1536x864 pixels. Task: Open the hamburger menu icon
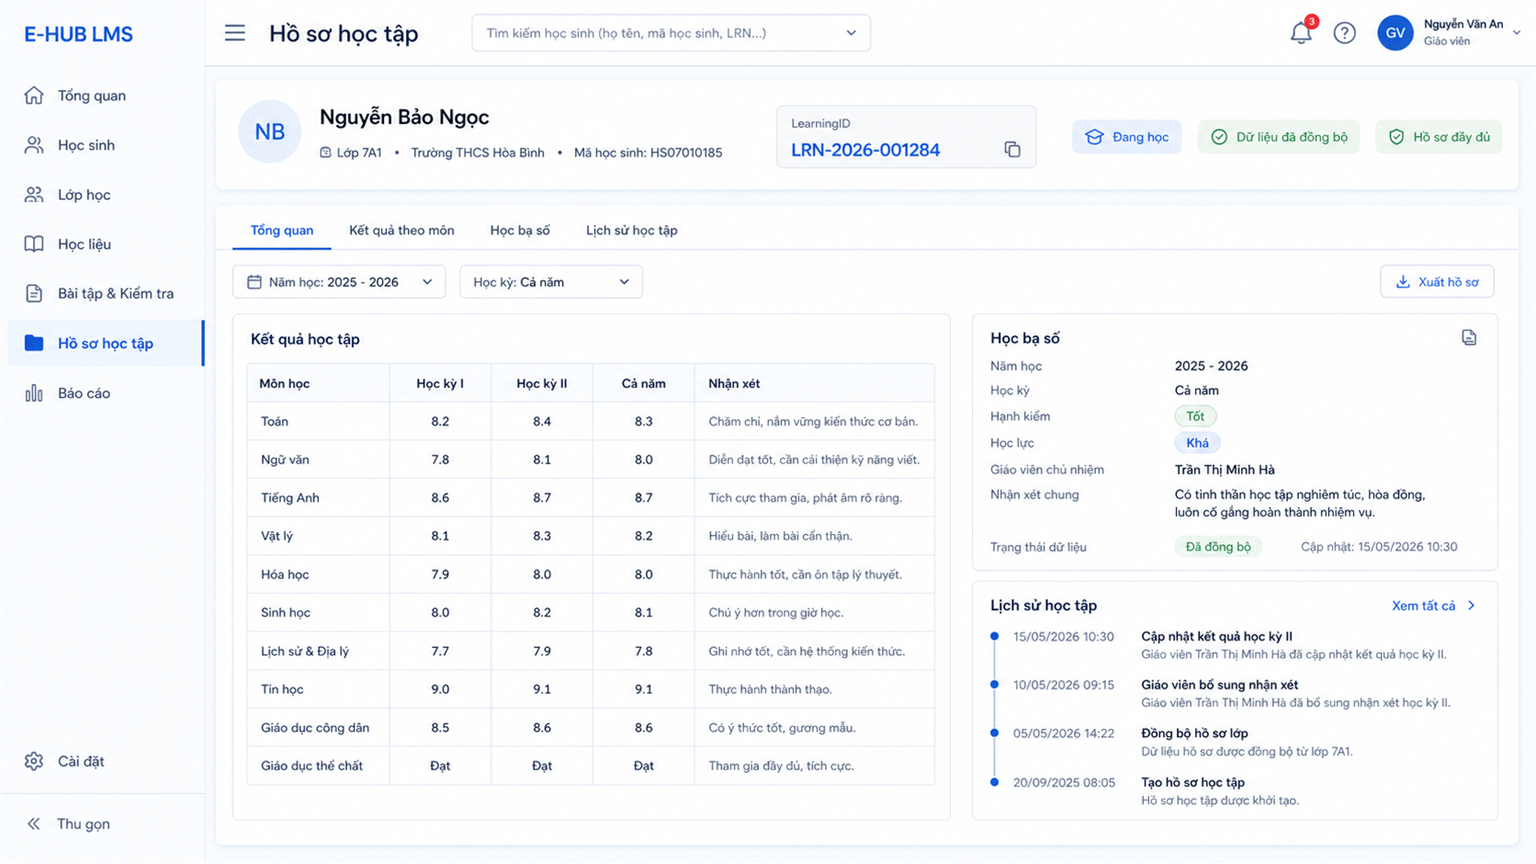(x=235, y=33)
